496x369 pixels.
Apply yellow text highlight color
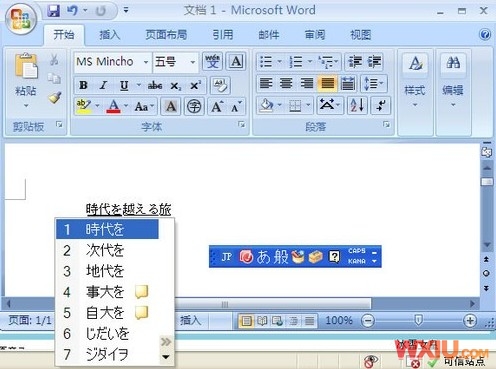pyautogui.click(x=84, y=106)
